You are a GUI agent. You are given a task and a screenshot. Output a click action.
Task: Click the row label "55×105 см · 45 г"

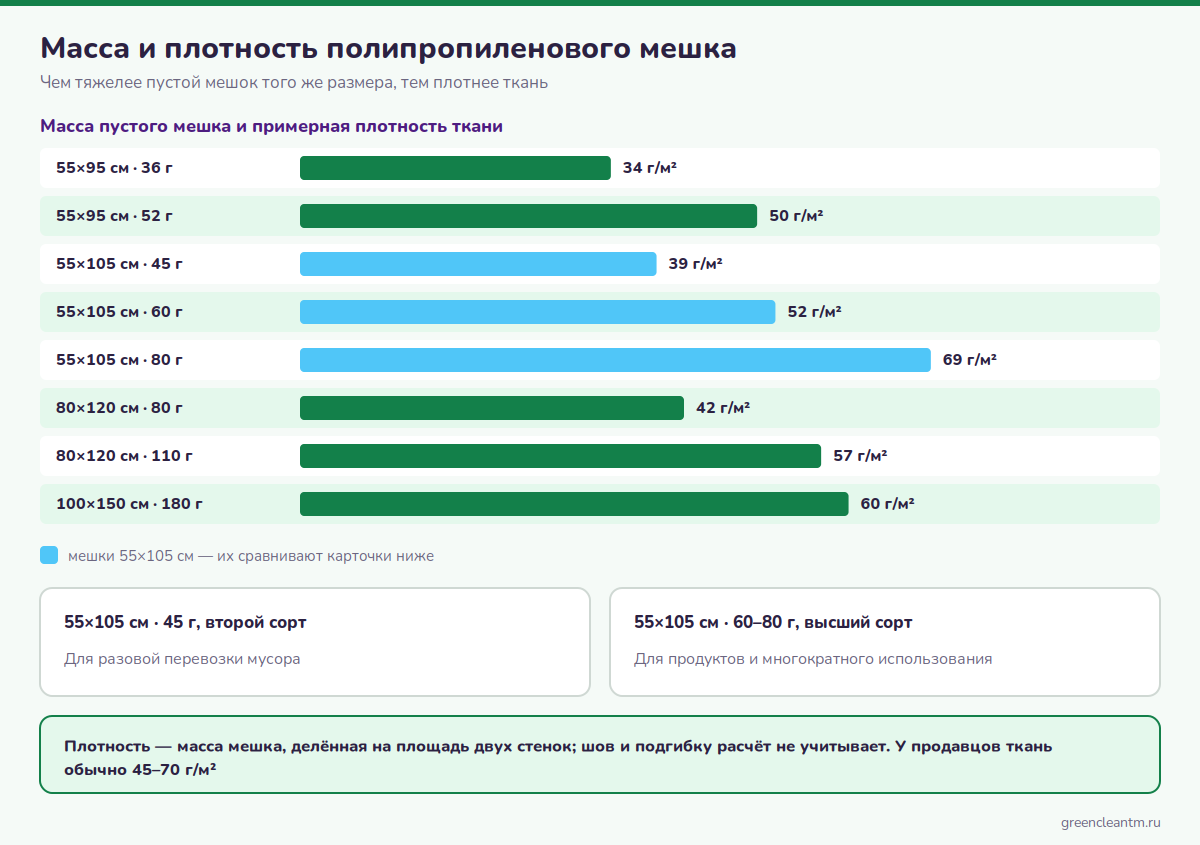coord(119,264)
